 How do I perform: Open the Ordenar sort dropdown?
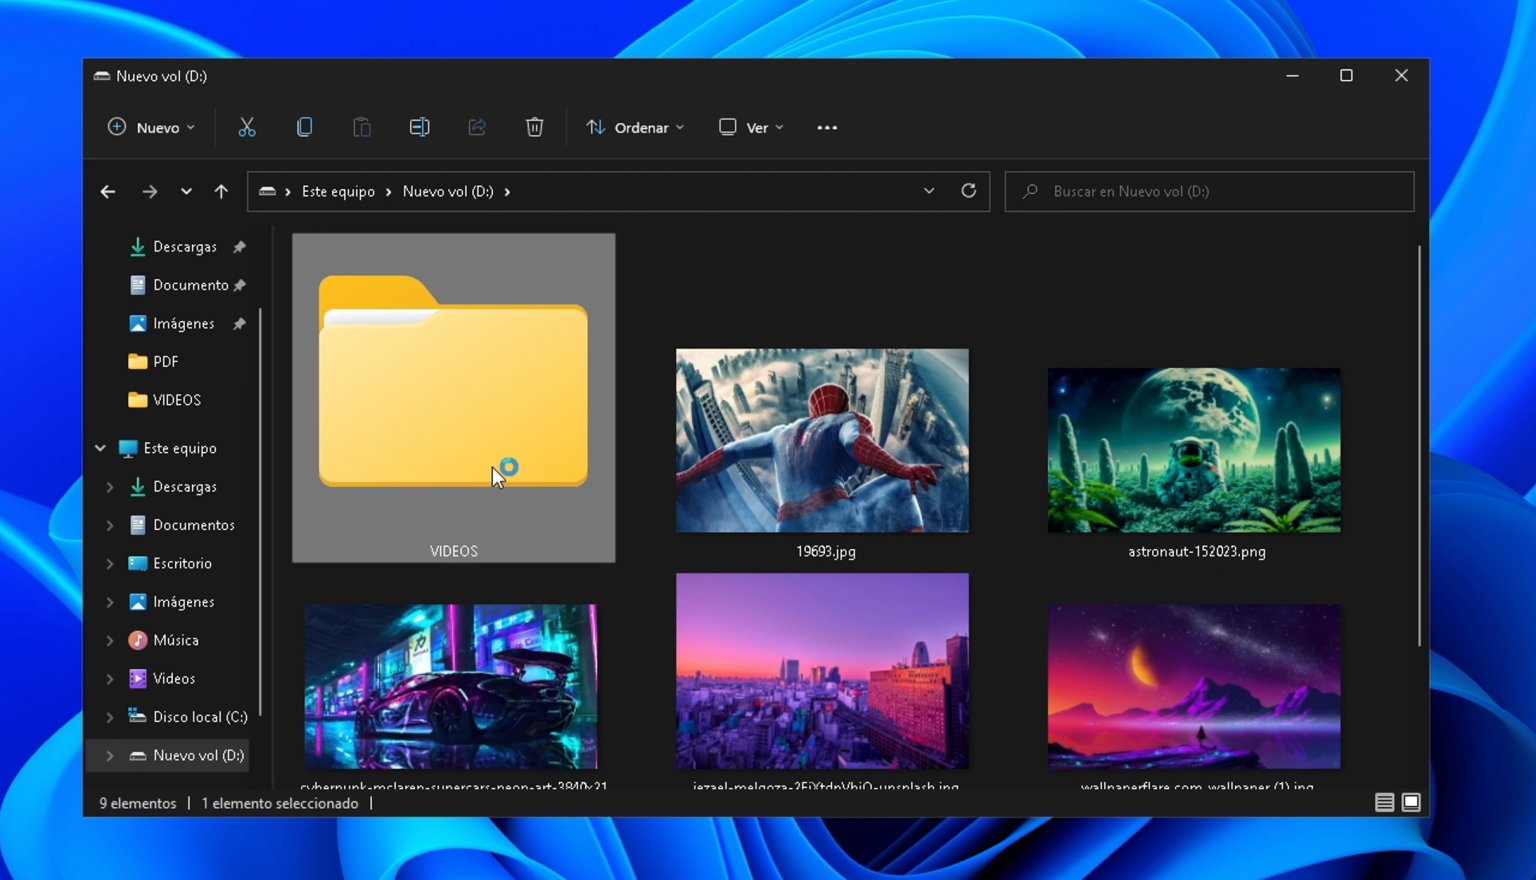tap(636, 127)
